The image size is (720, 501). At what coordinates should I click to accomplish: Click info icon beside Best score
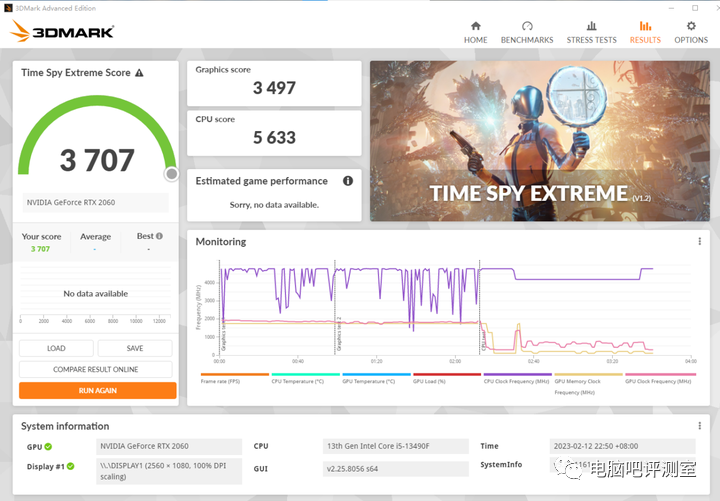(159, 236)
